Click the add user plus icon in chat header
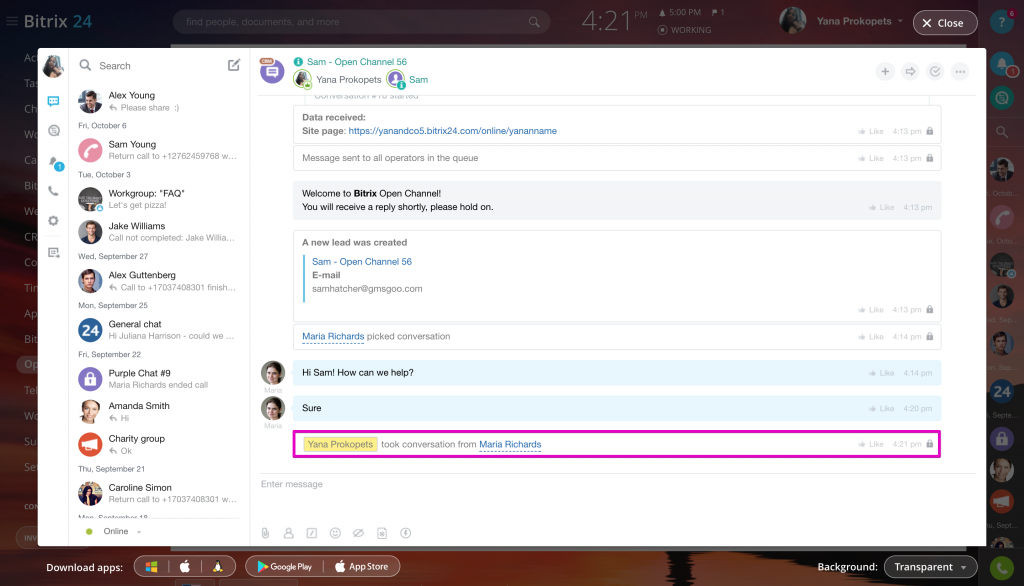 coord(885,72)
